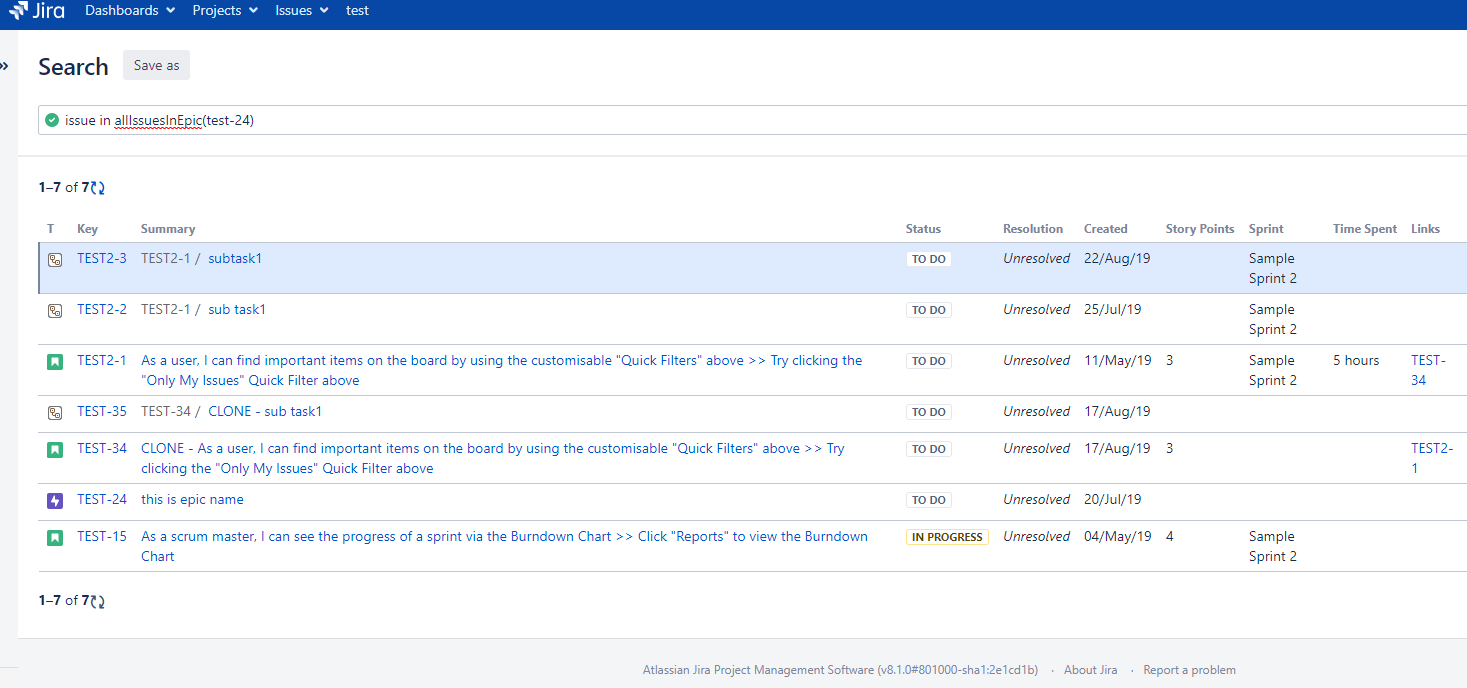Screen dimensions: 1467x688
Task: Open the About Jira footer link
Action: [1090, 670]
